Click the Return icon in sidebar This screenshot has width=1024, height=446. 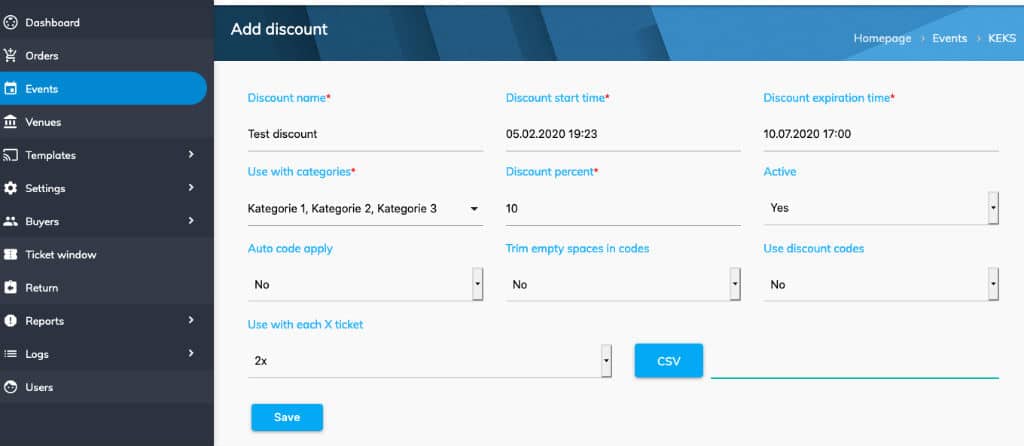[10, 288]
